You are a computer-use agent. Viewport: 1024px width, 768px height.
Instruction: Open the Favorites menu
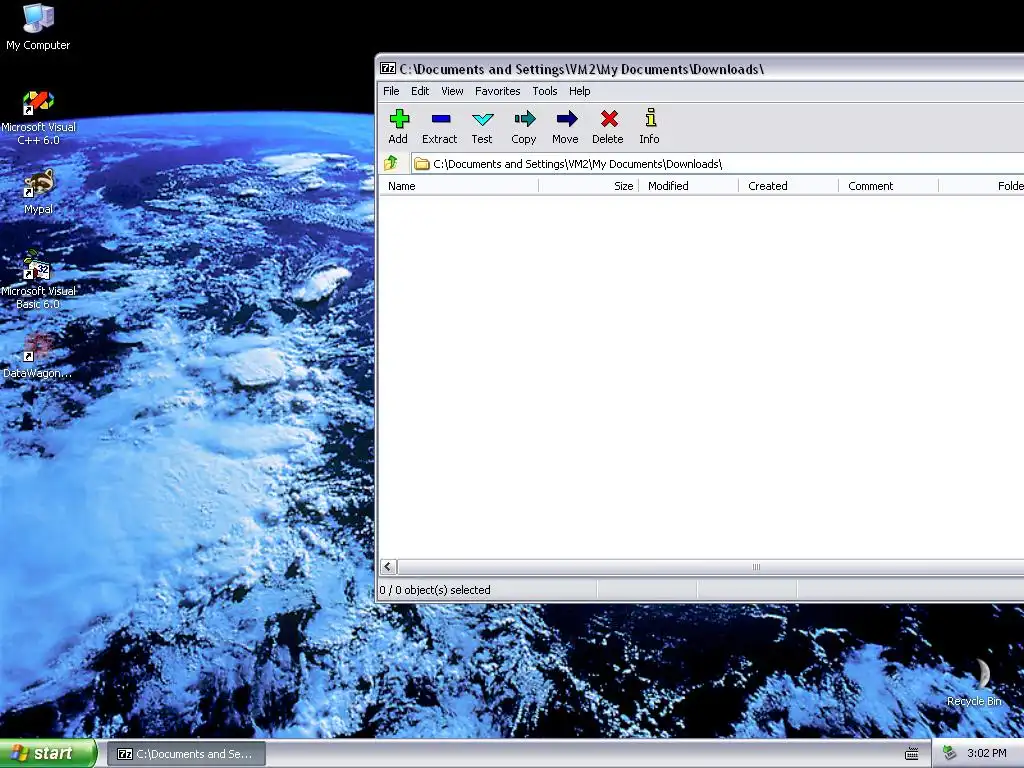498,91
